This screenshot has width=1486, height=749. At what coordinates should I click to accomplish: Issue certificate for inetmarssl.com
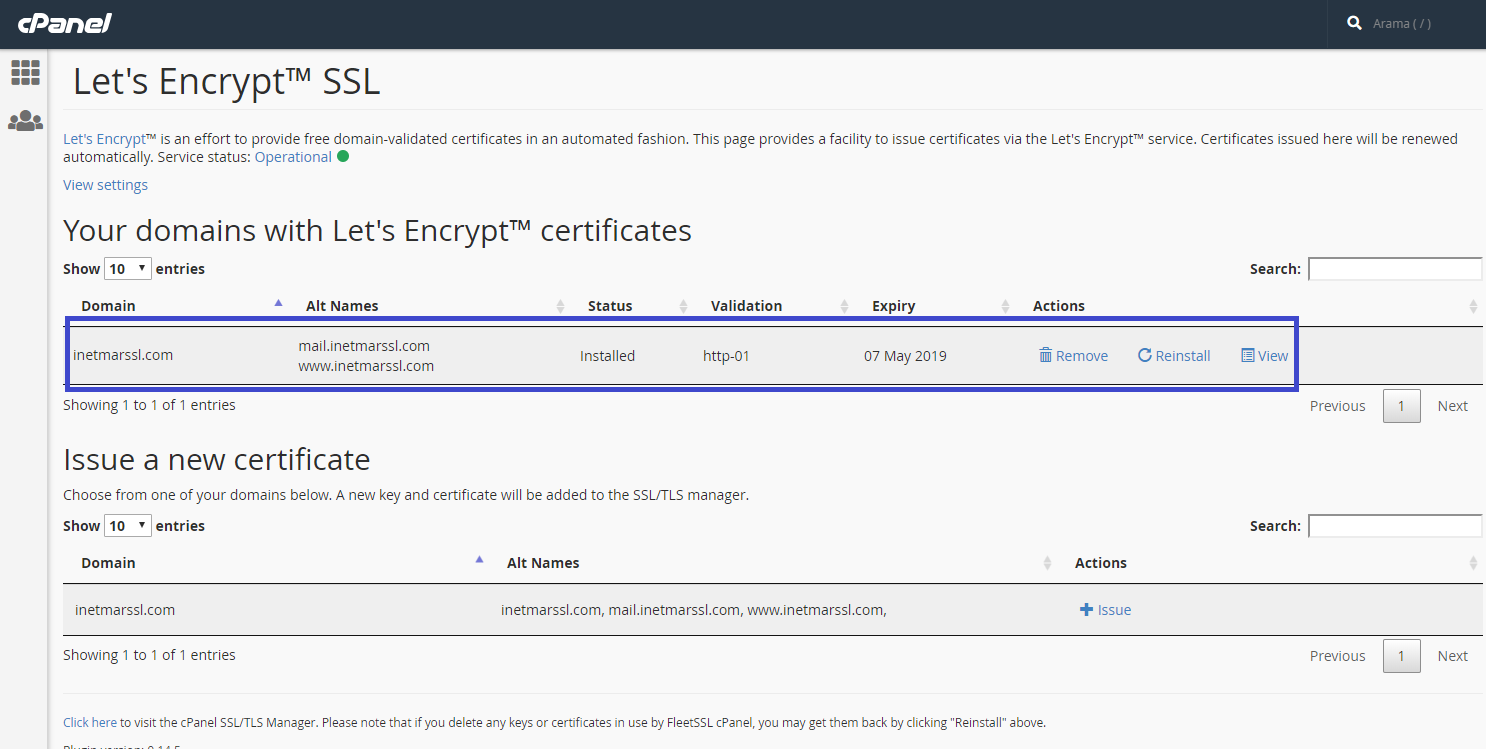pos(1105,610)
